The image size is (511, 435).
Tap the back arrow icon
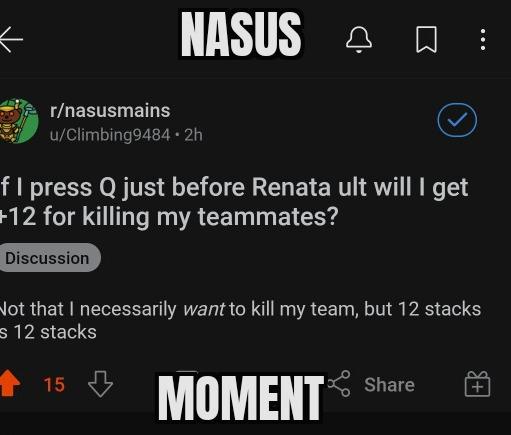point(11,39)
